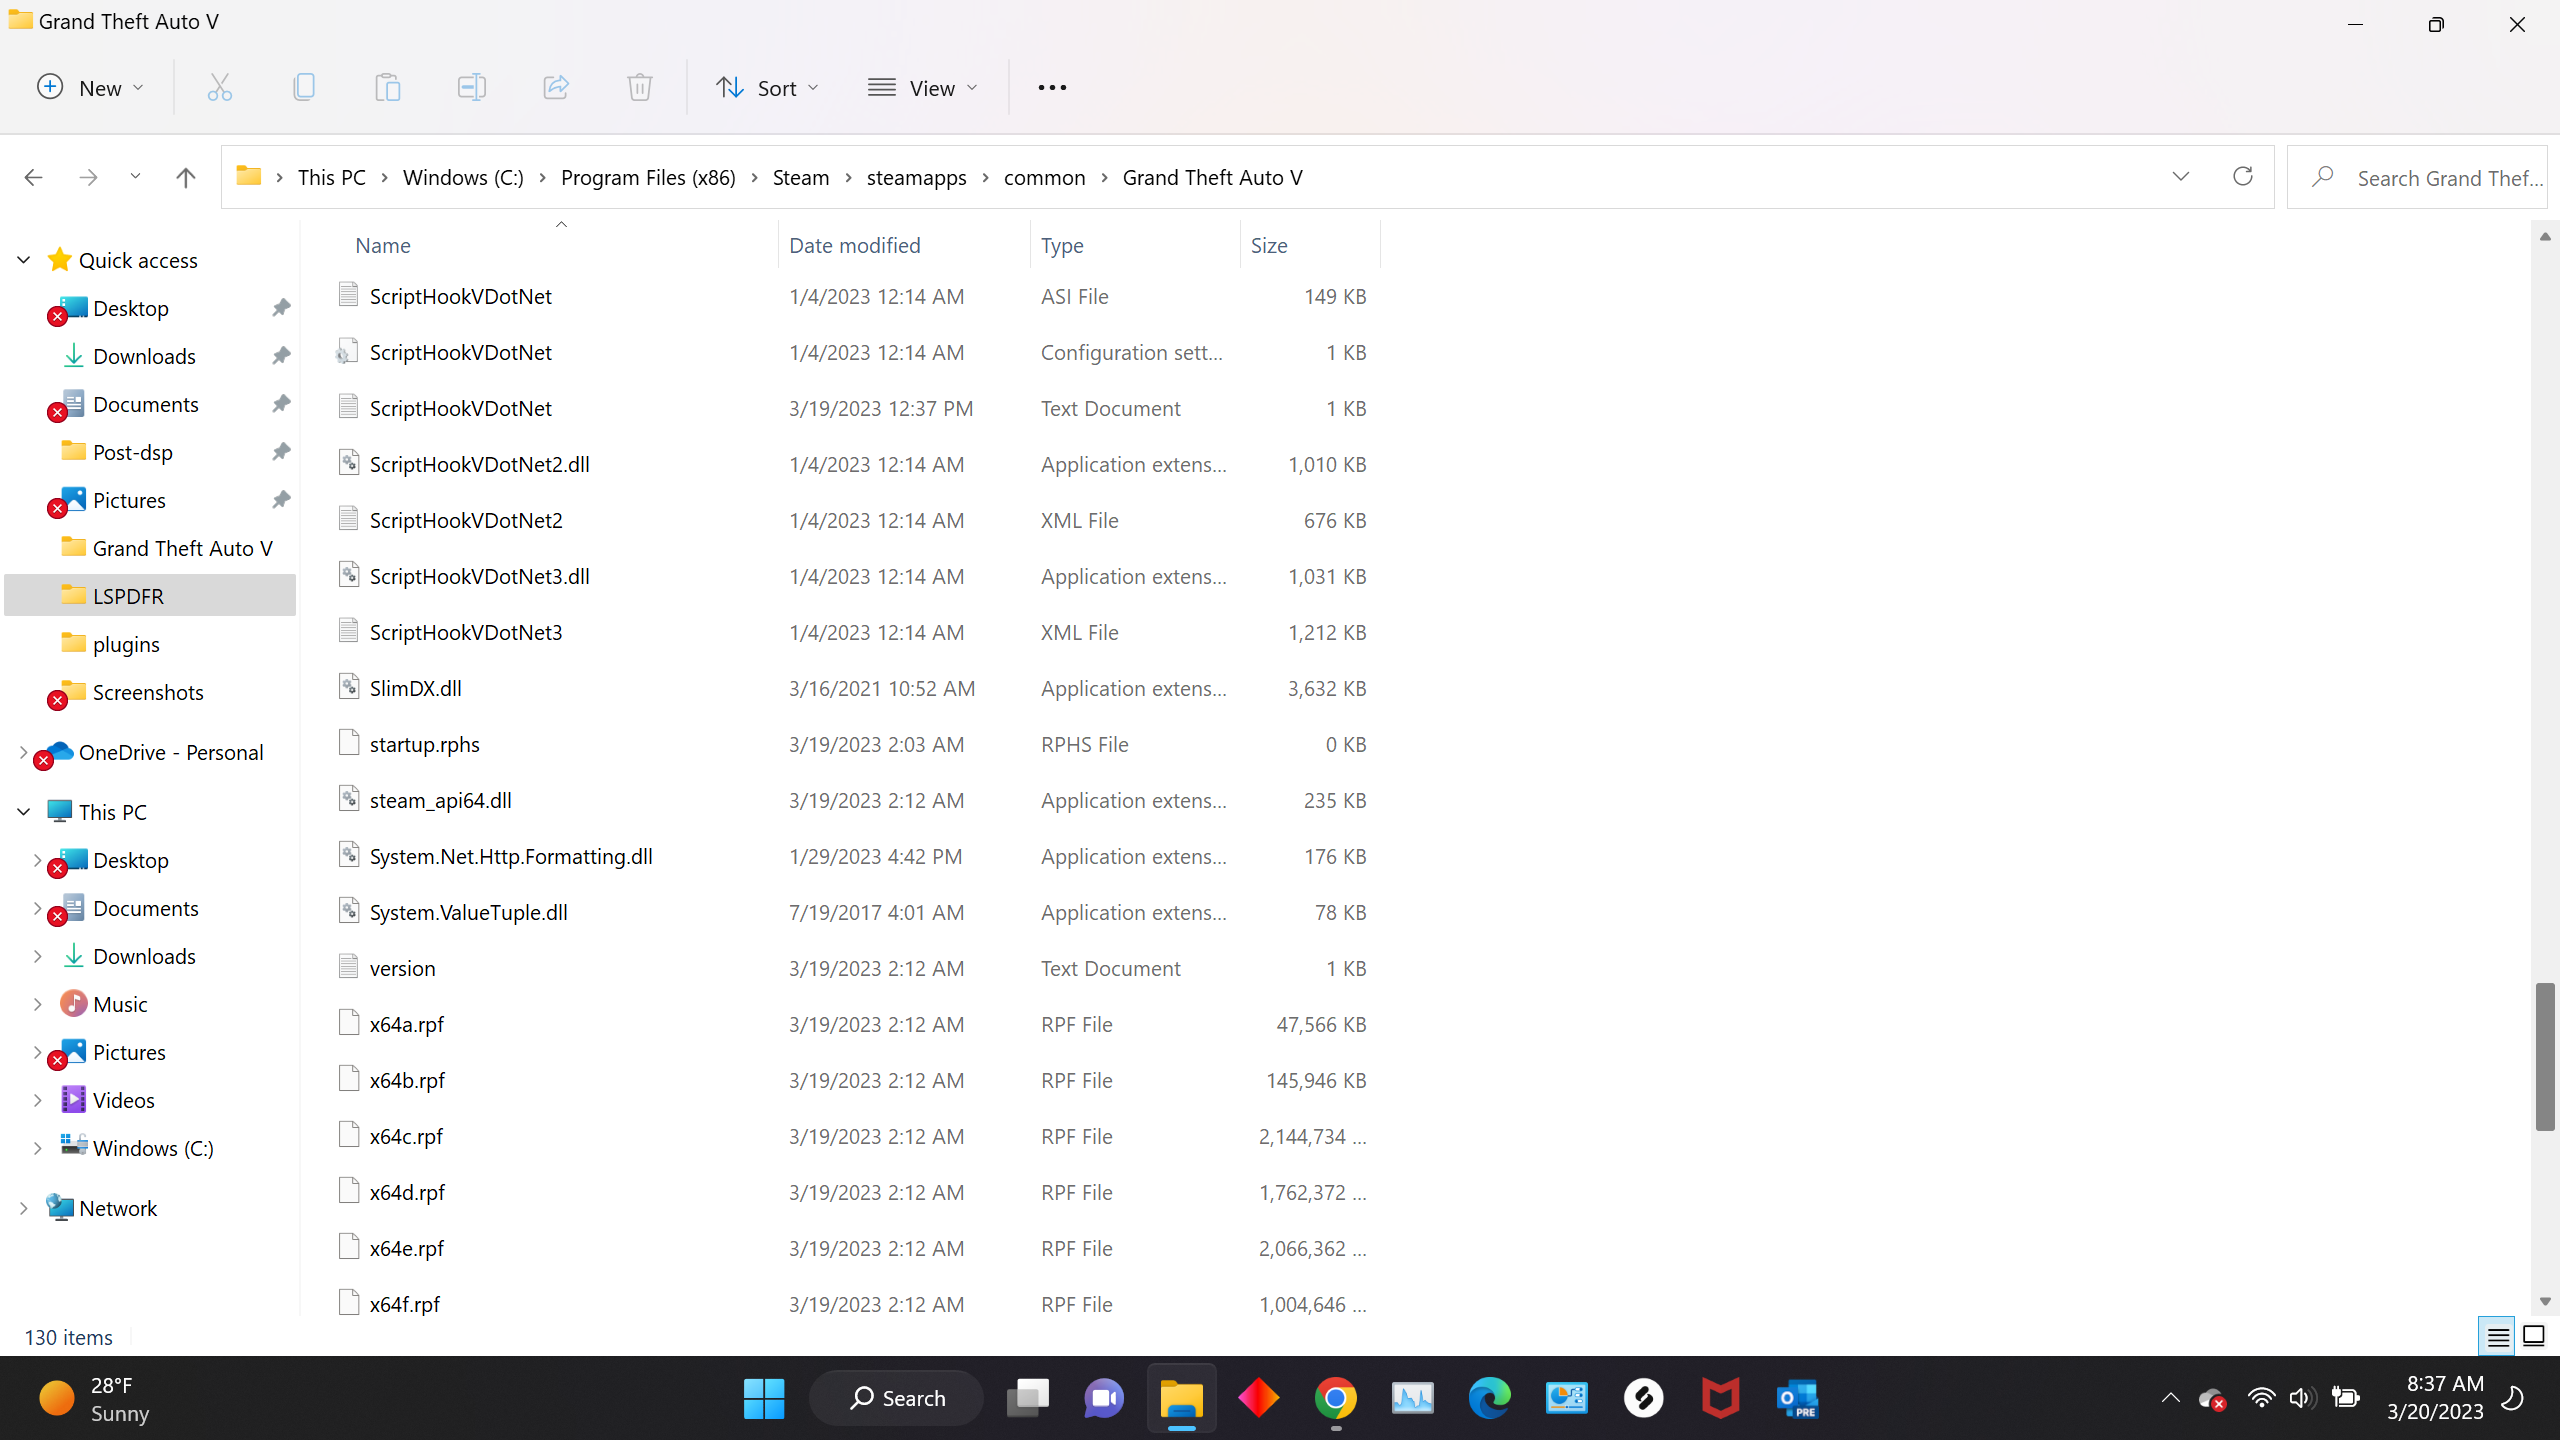This screenshot has height=1440, width=2560.
Task: Click the Copy icon in toolbar
Action: tap(304, 88)
